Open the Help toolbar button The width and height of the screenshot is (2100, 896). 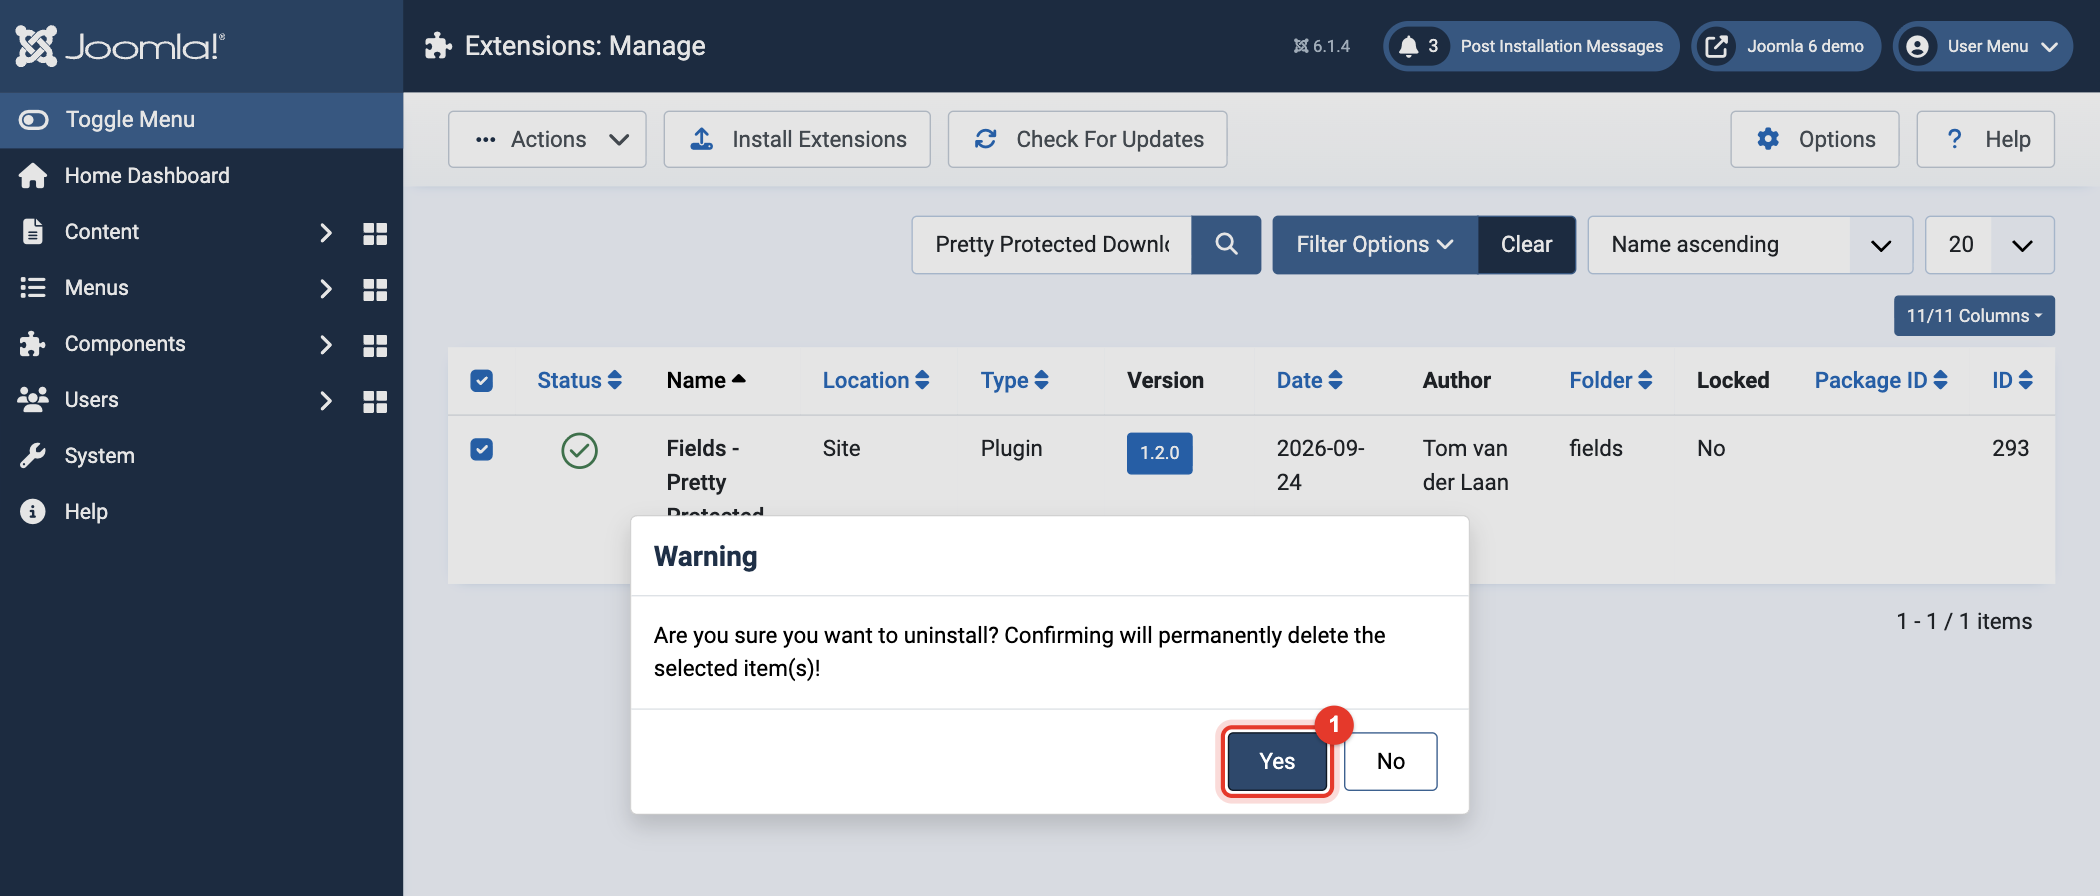[1985, 139]
